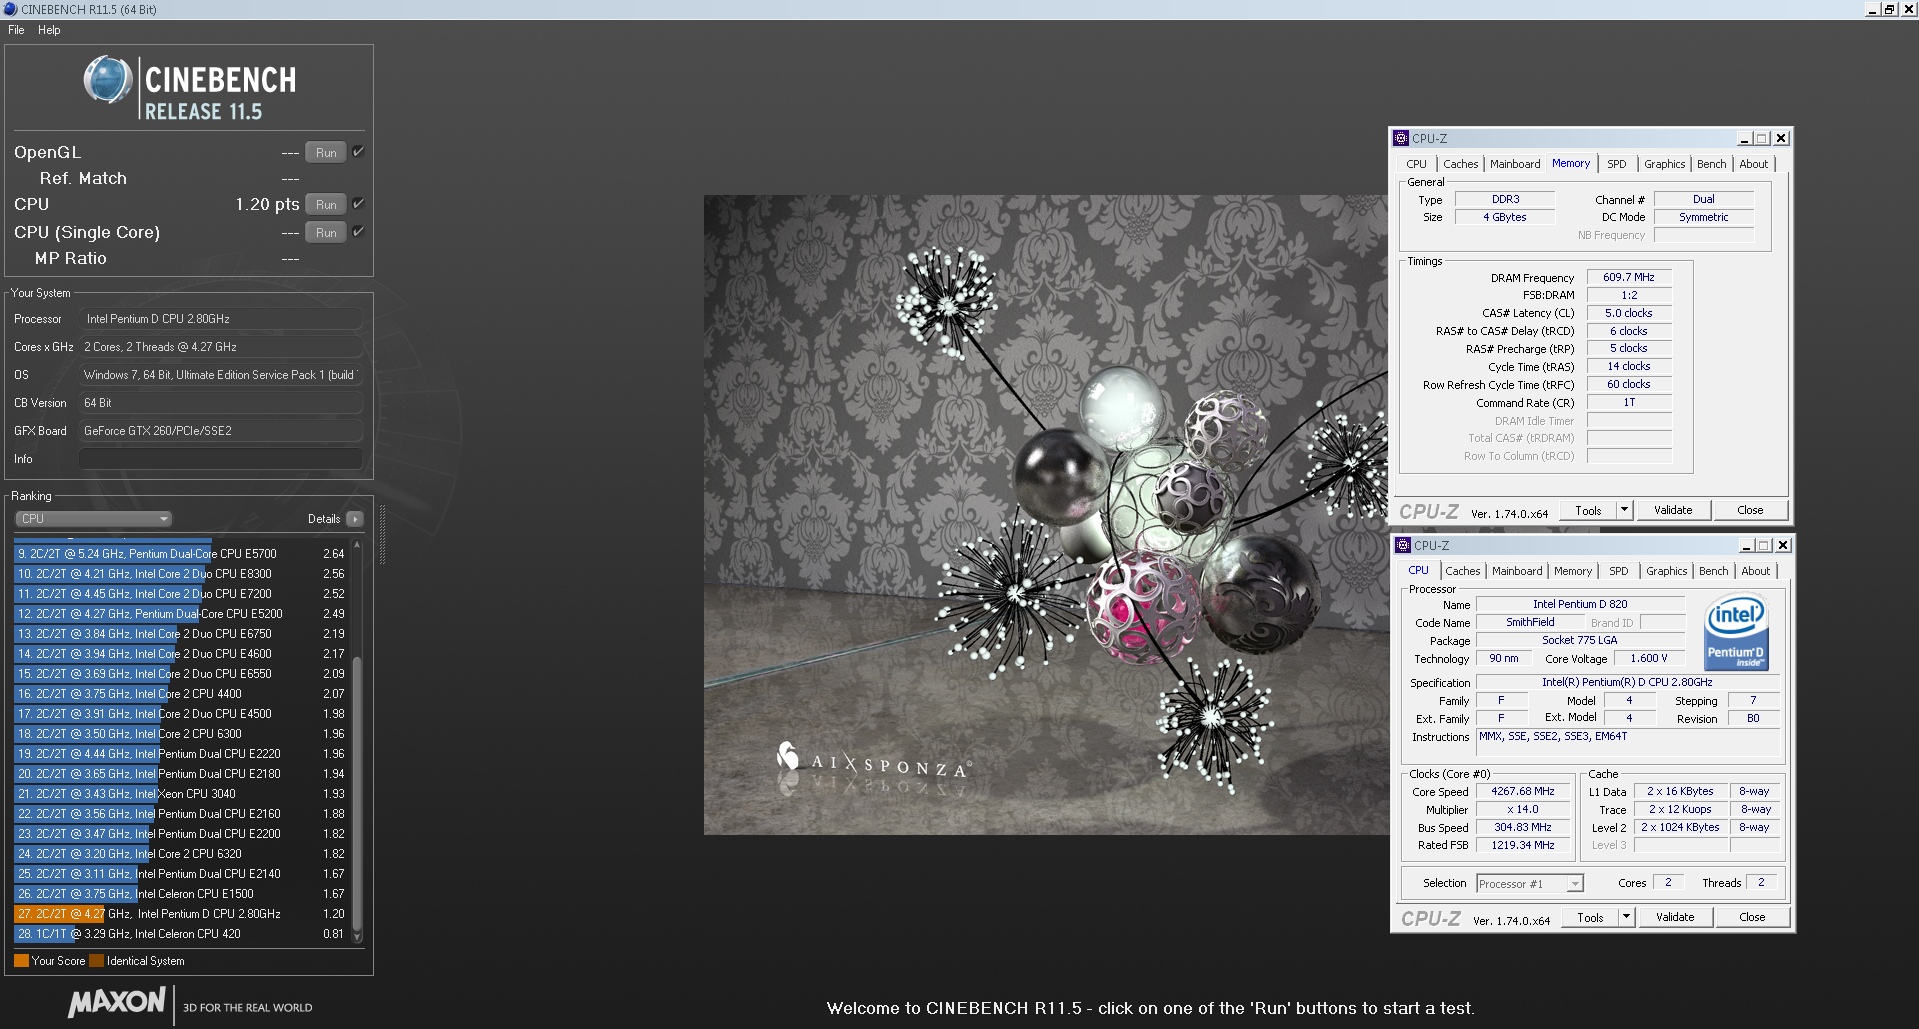Select ranking row Core 2 Duo CPU E7200
The width and height of the screenshot is (1919, 1029).
(x=180, y=594)
